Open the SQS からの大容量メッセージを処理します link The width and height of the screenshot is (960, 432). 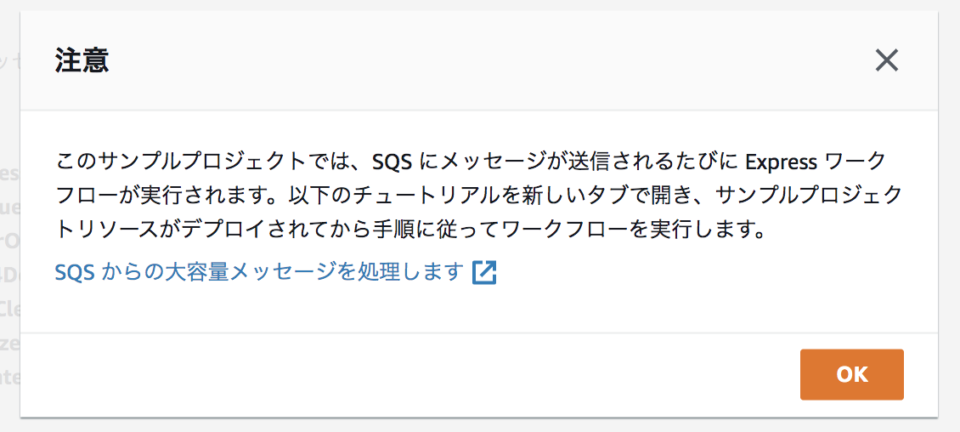[257, 272]
